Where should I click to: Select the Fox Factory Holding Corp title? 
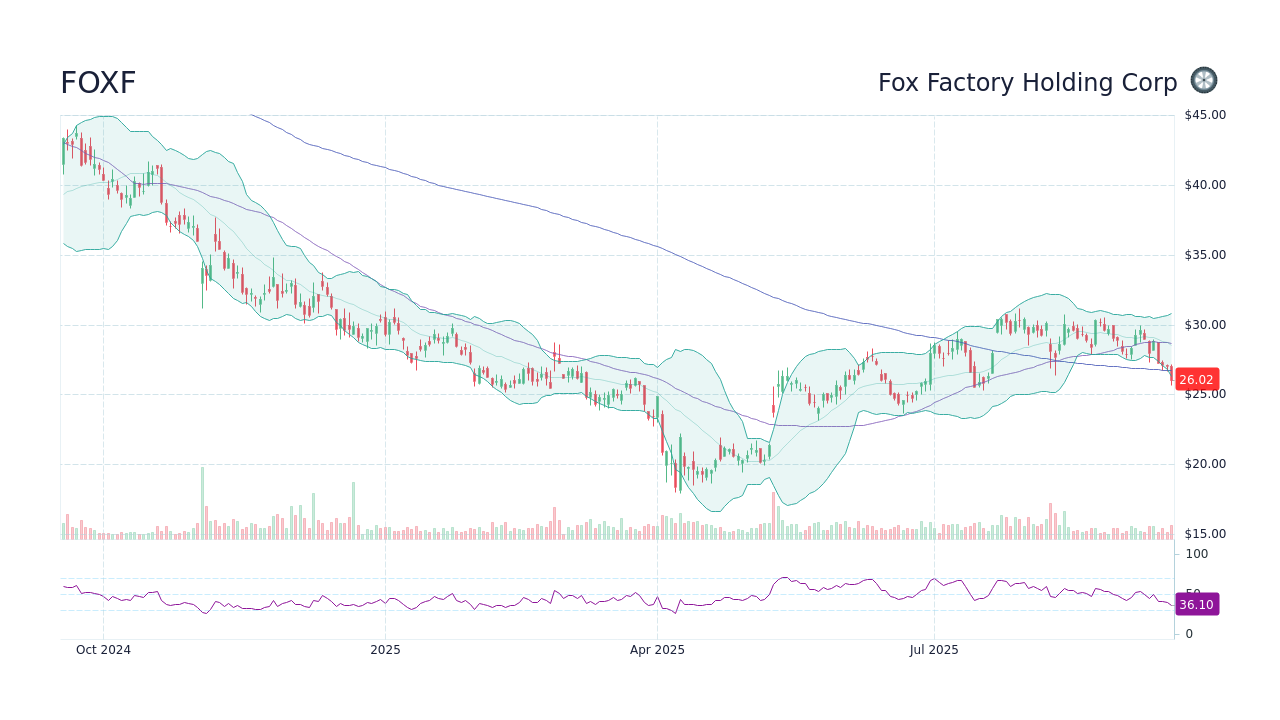[1028, 82]
